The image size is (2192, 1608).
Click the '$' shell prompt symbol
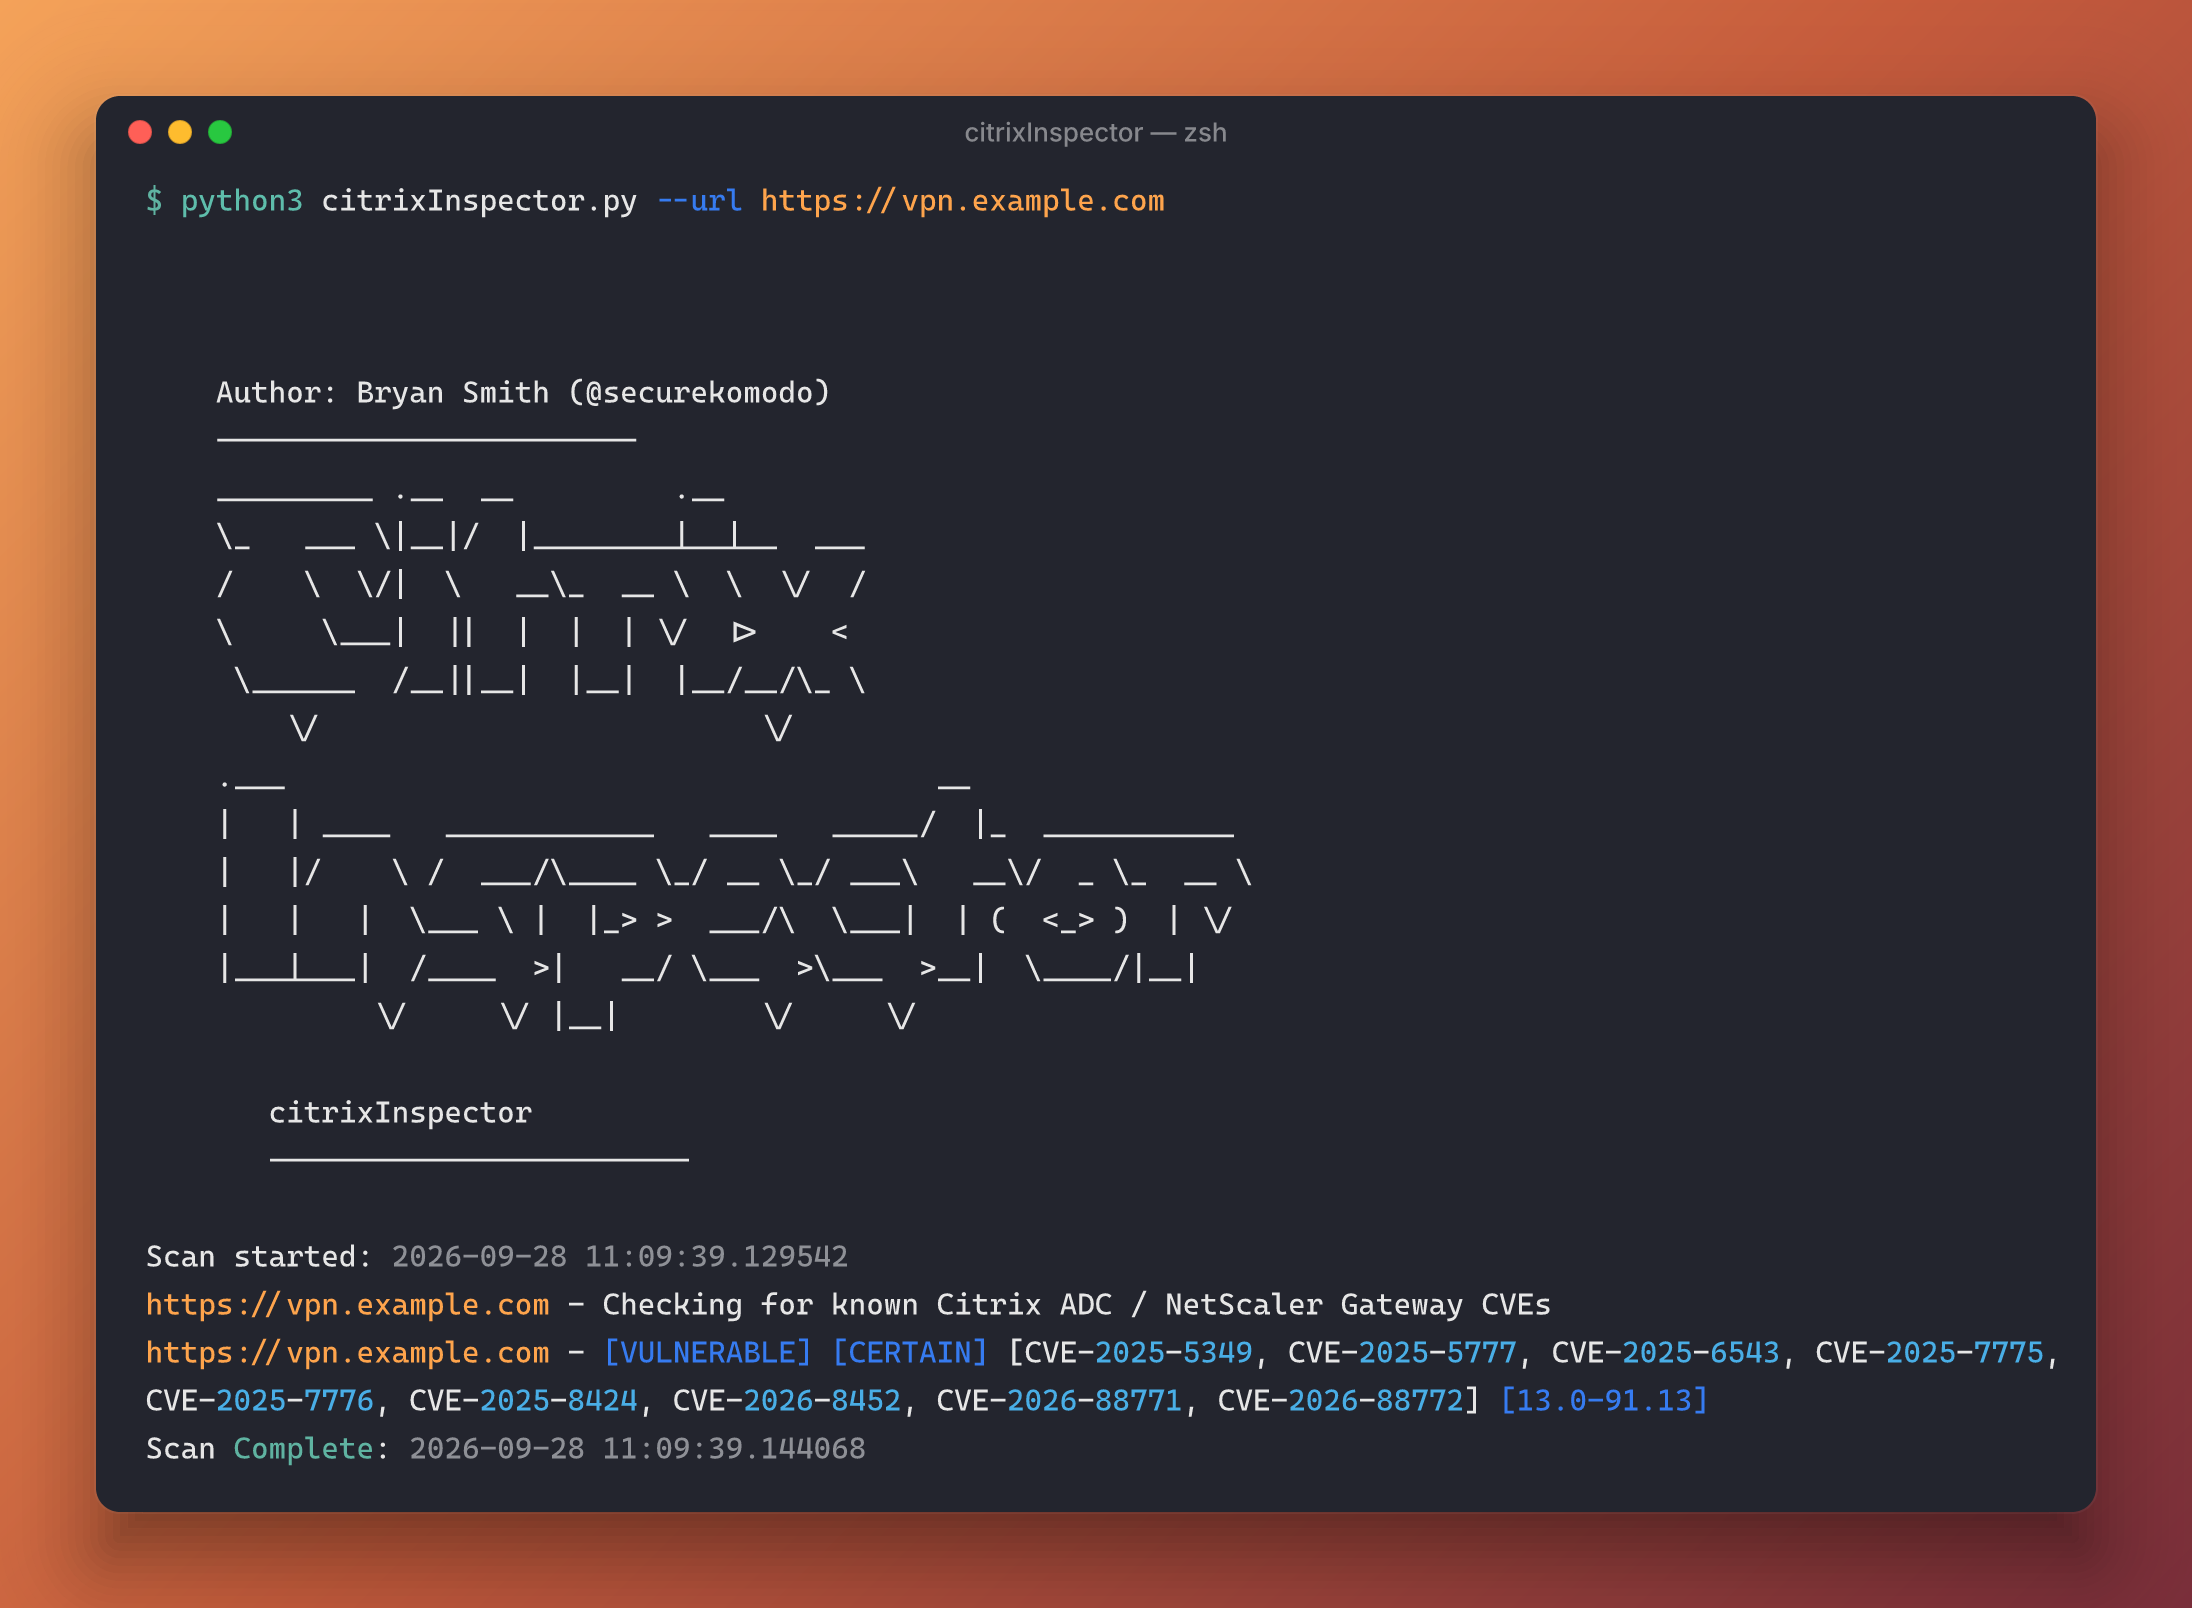point(154,201)
